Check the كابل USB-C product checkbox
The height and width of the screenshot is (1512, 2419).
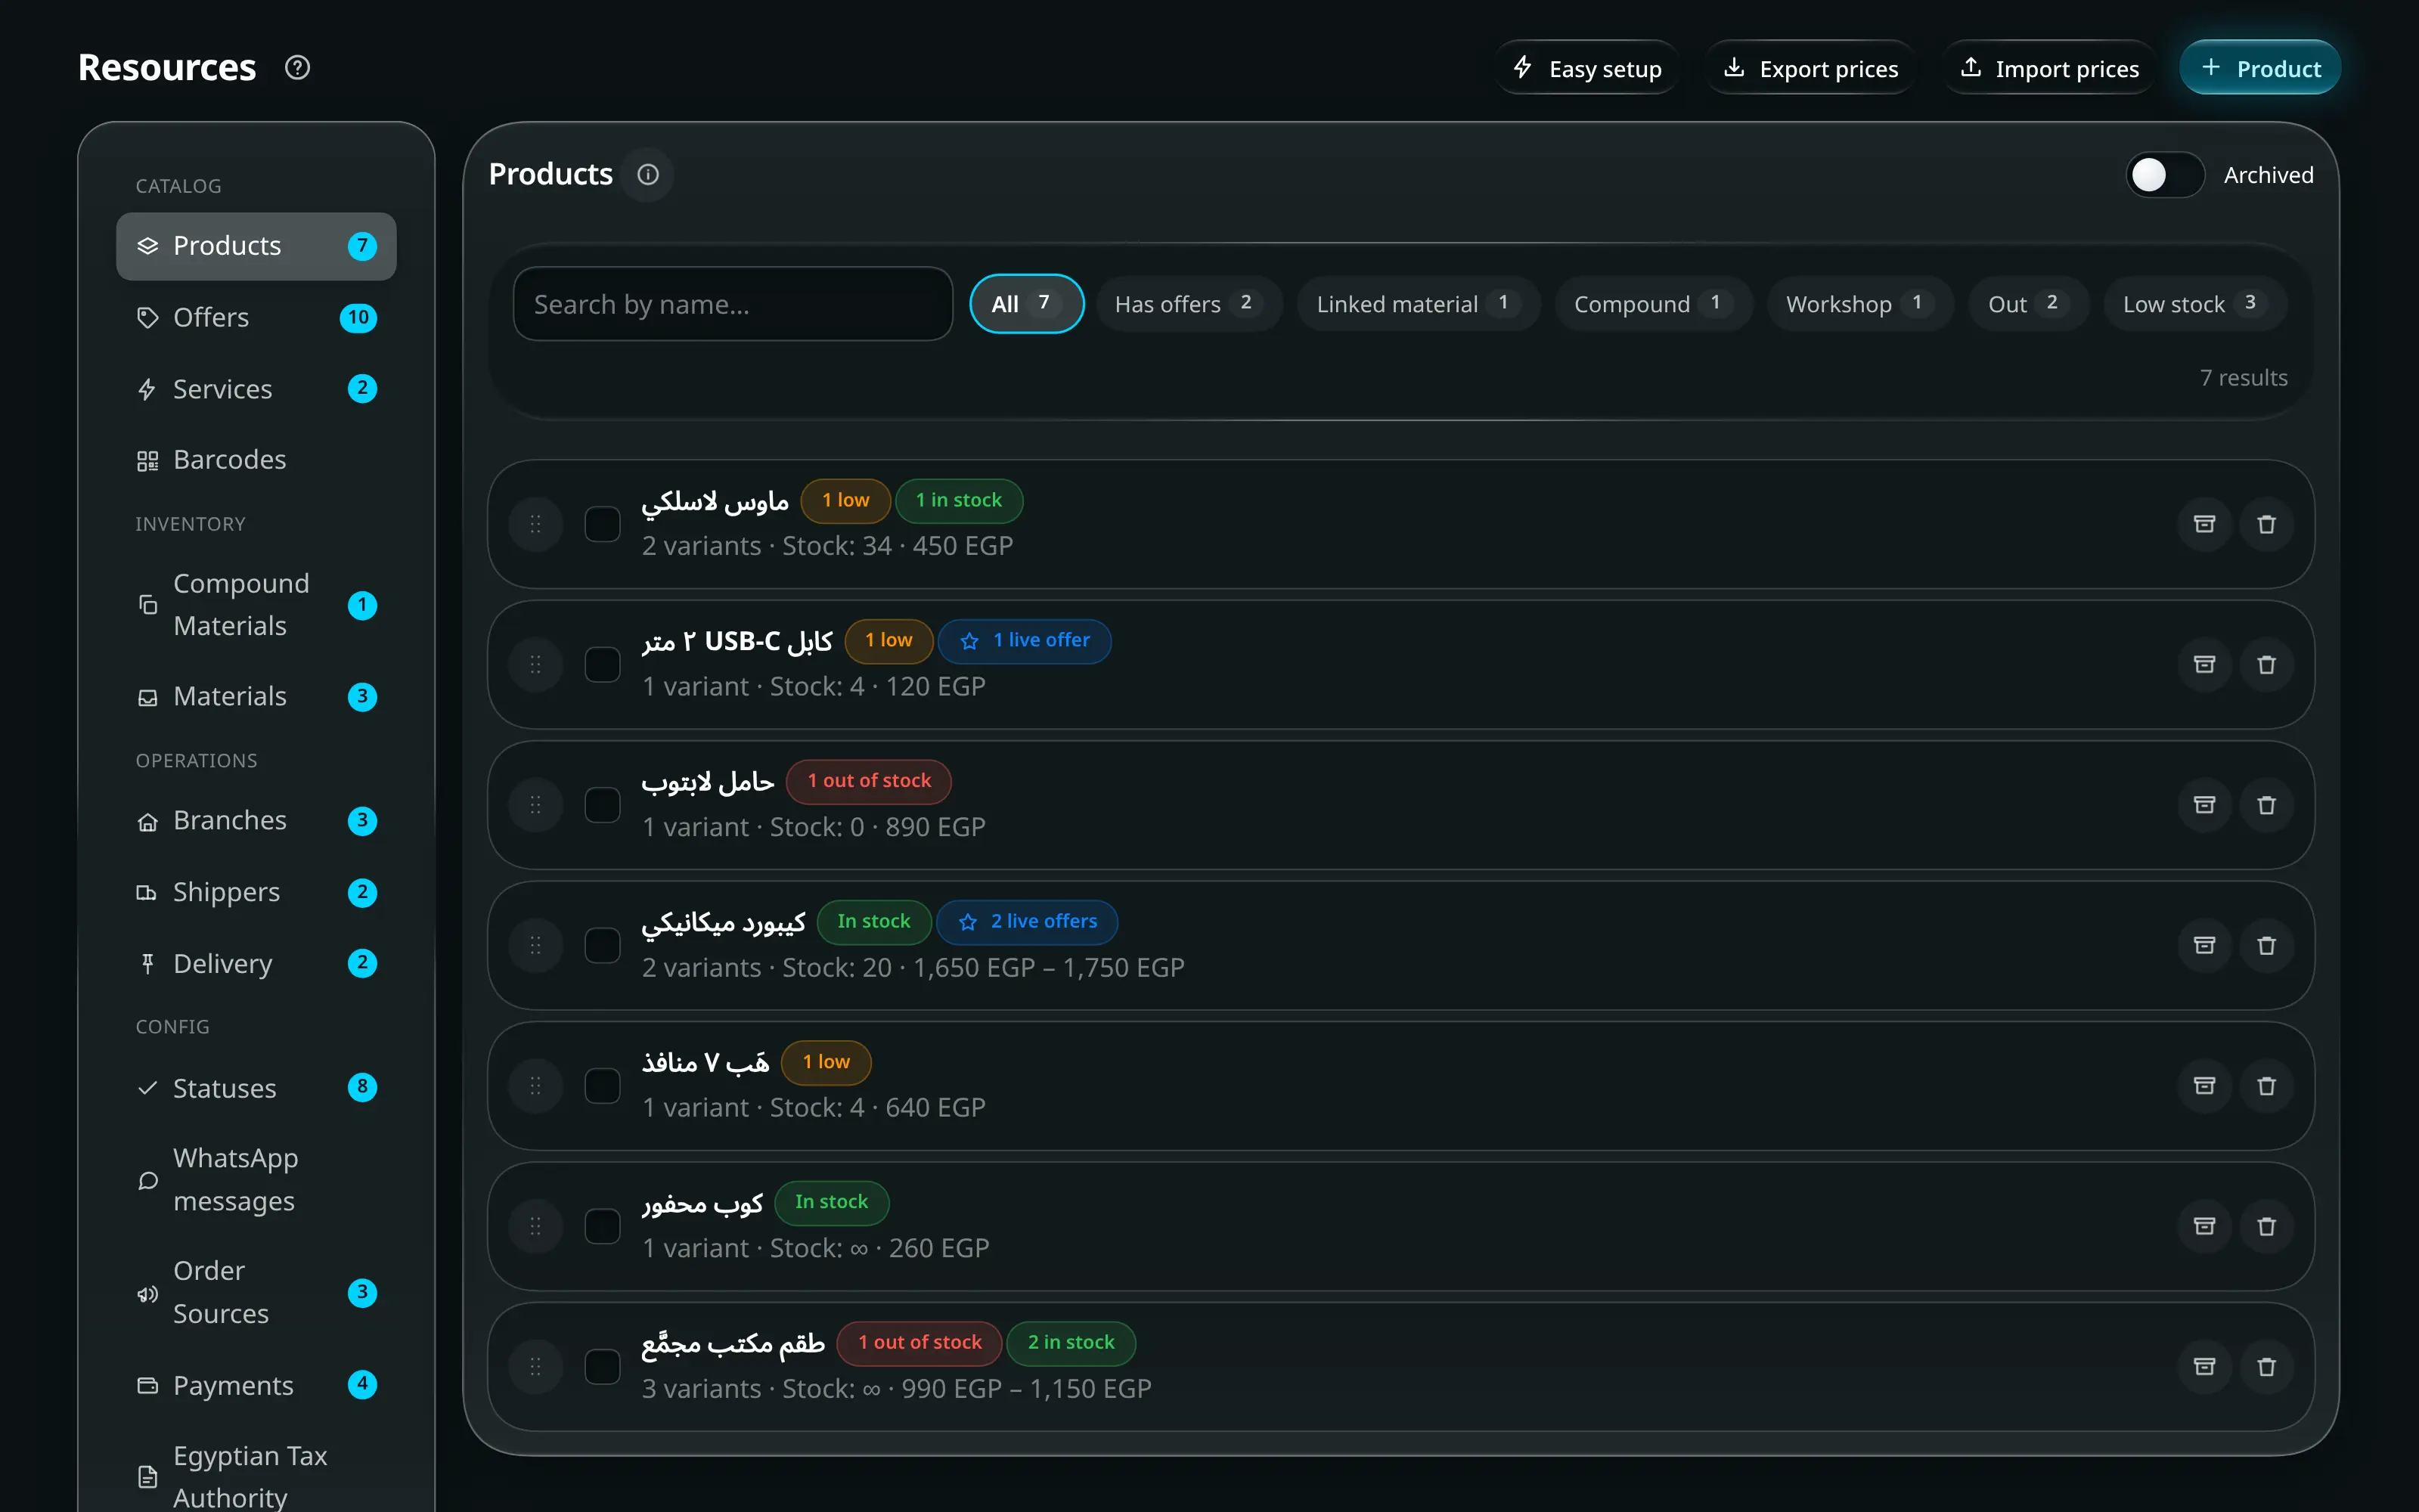coord(602,665)
